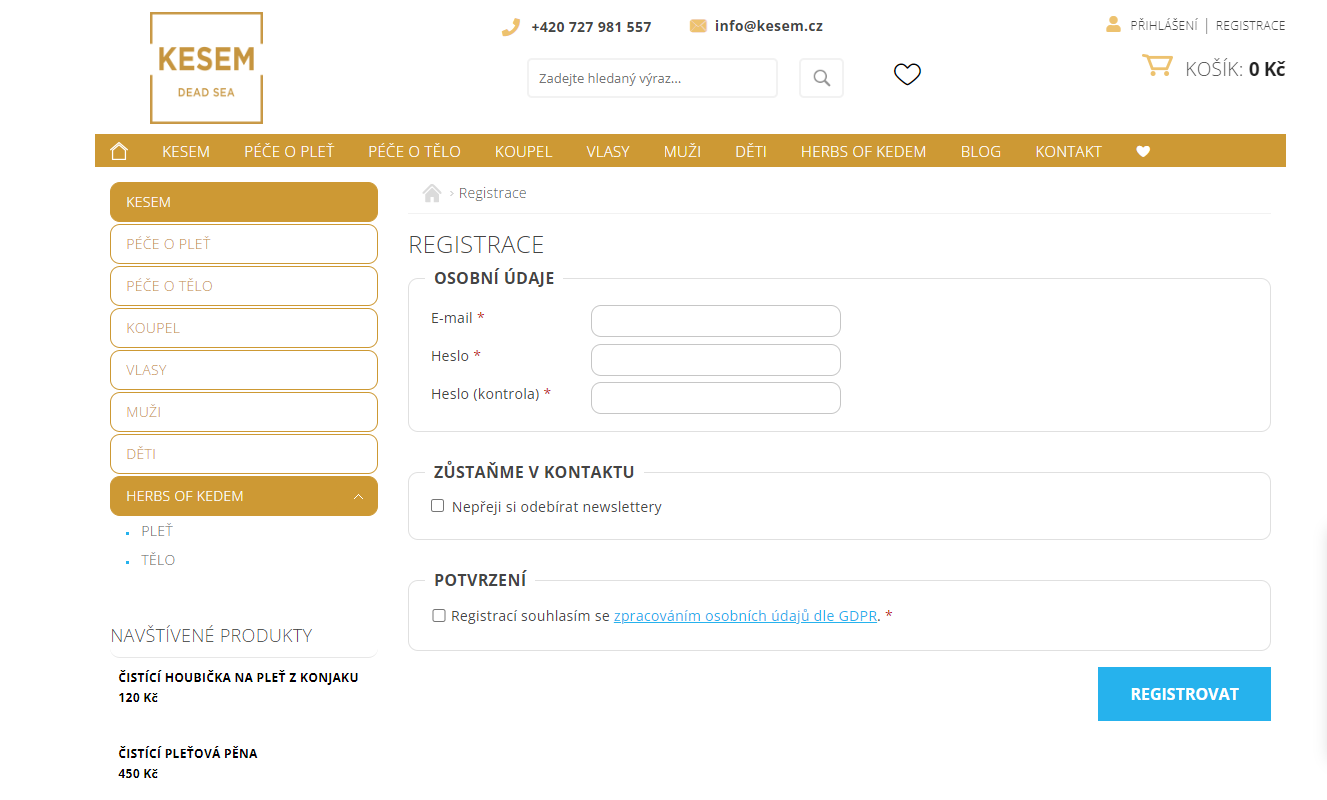Click the magnifier search button
This screenshot has width=1327, height=800.
821,78
